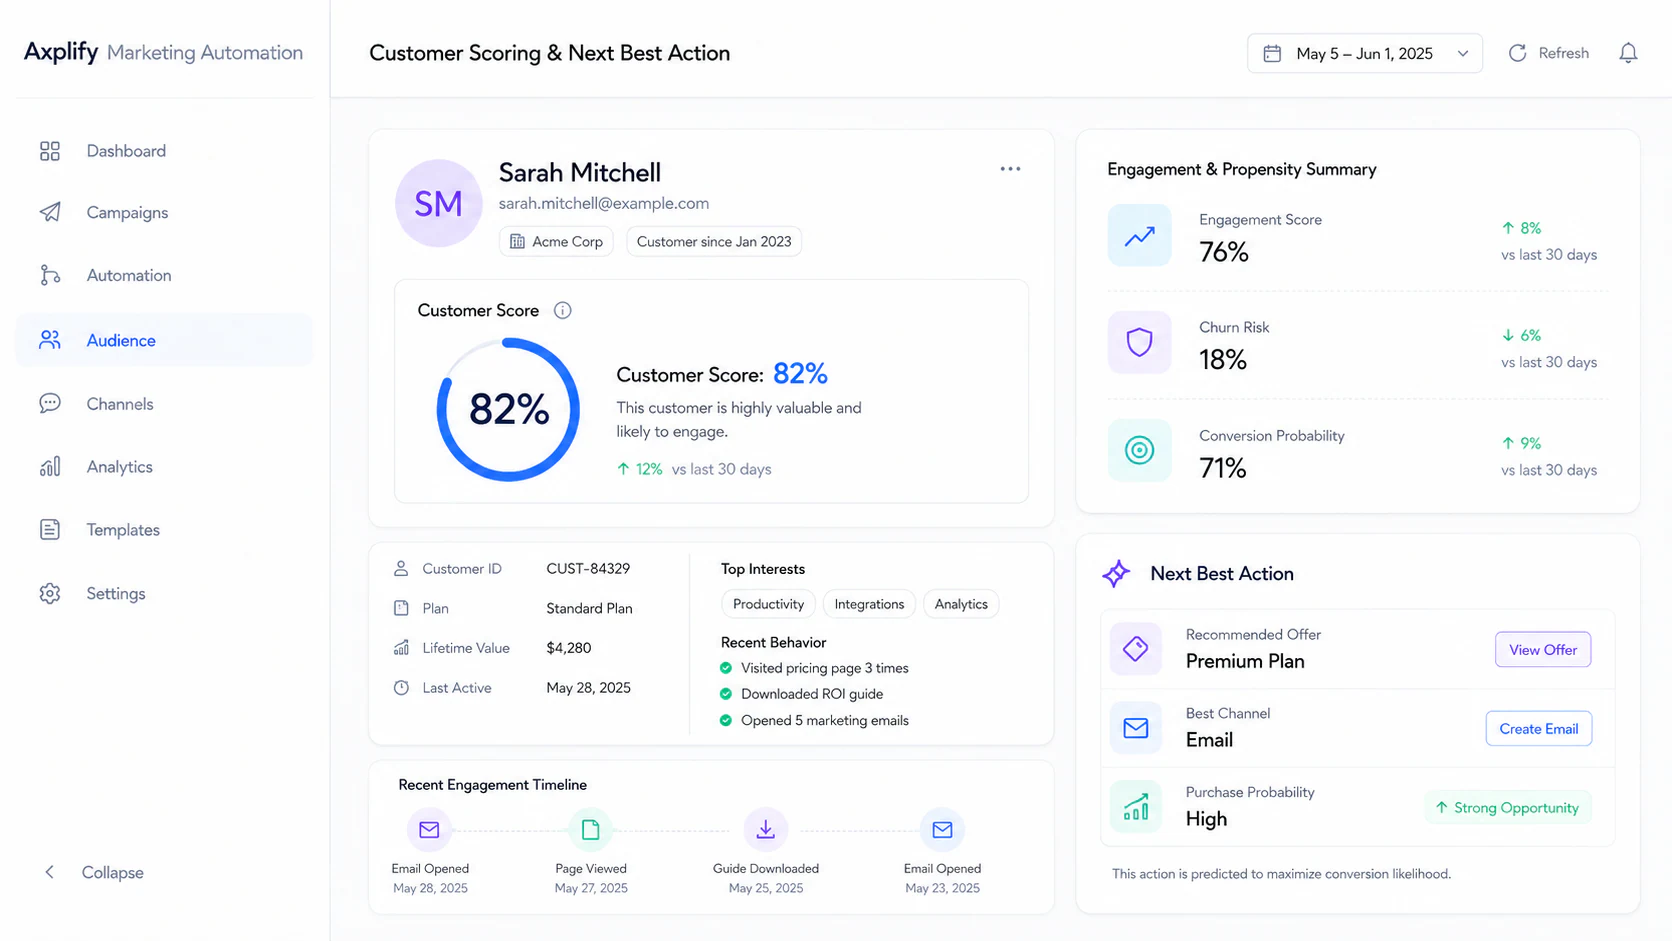Click the Refresh button label

(1563, 53)
